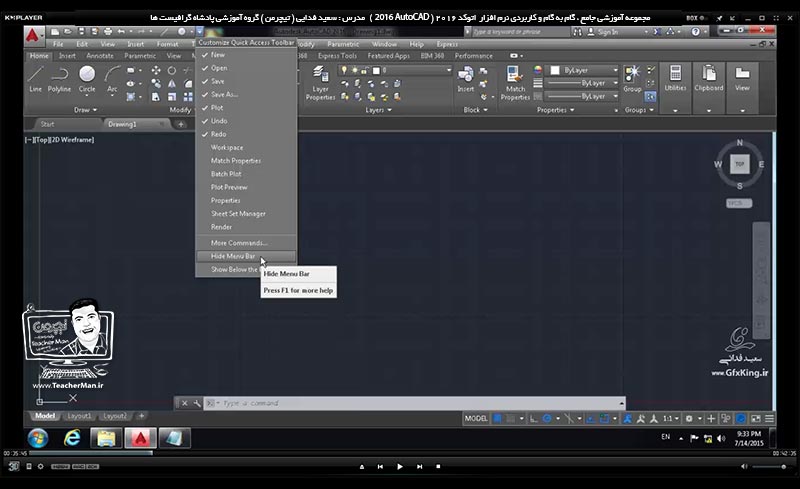
Task: Click the volume icon in system tray
Action: point(721,438)
